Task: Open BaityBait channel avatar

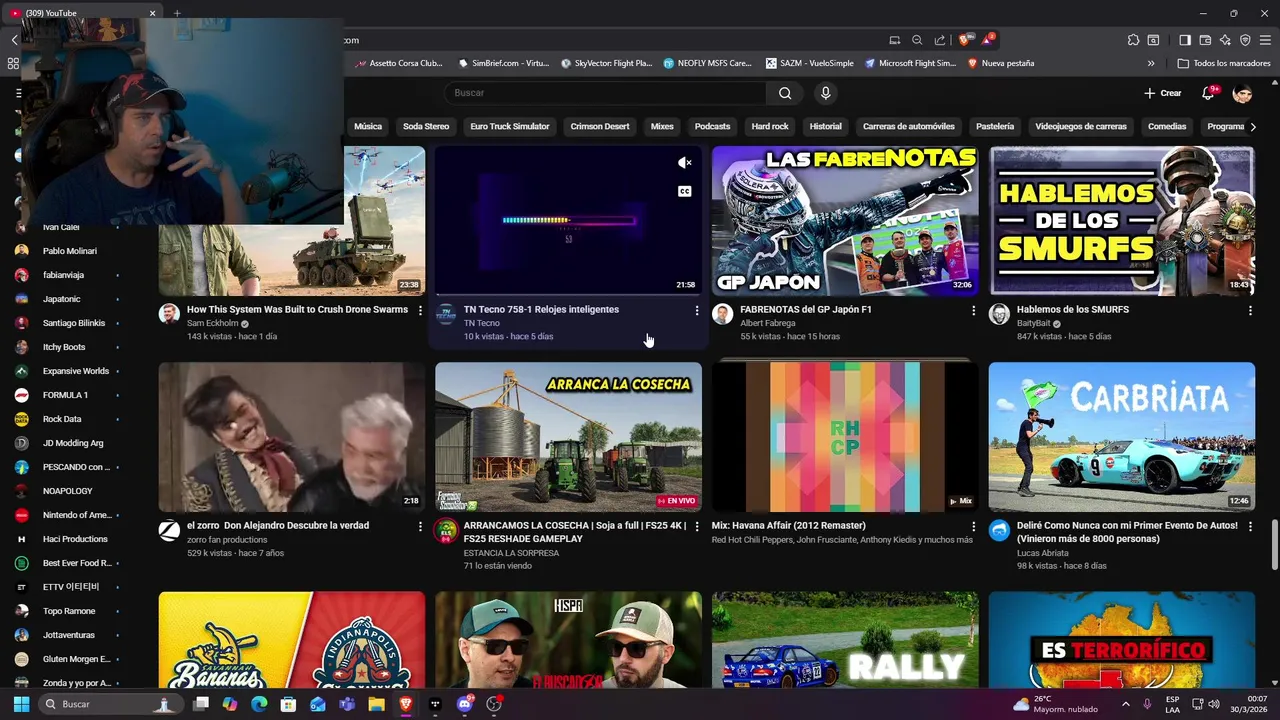Action: tap(999, 314)
